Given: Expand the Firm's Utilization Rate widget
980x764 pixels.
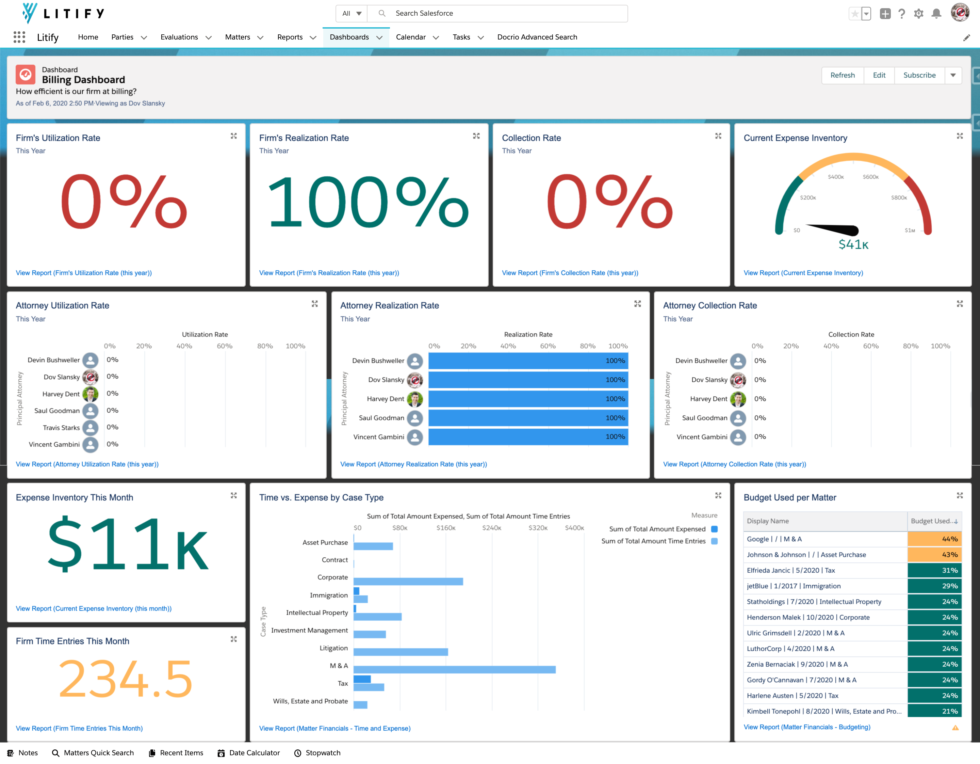Looking at the screenshot, I should 233,135.
